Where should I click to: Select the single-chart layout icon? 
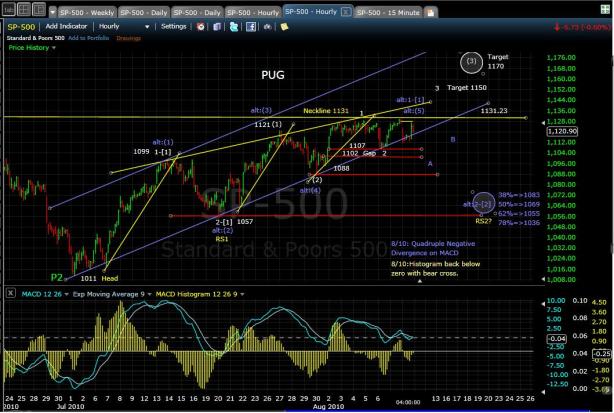coord(9,9)
